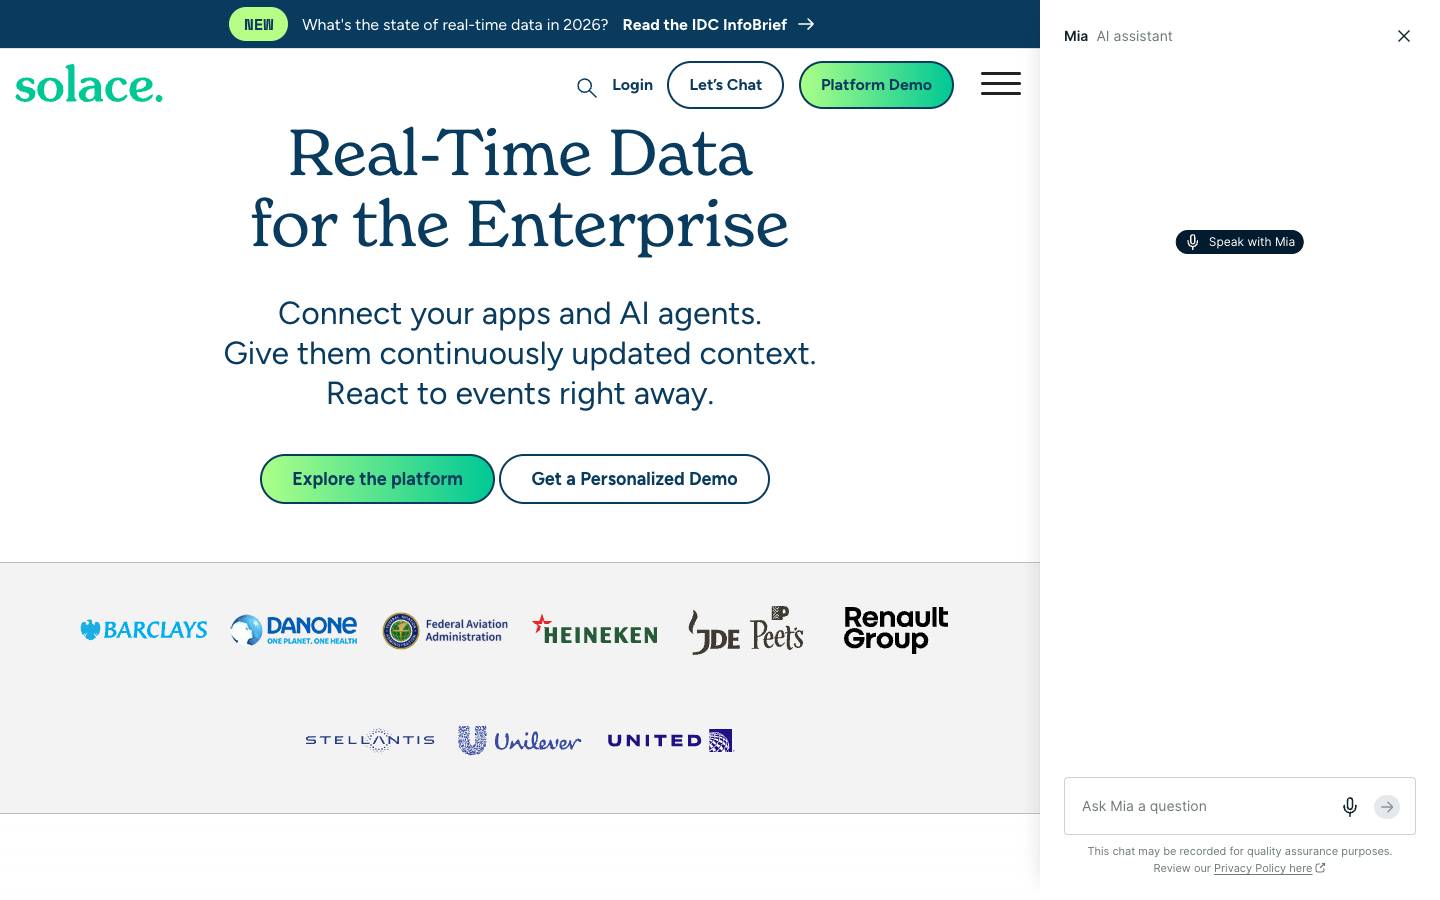The image size is (1440, 900).
Task: Click the text 'React to events right away.'
Action: coord(520,393)
